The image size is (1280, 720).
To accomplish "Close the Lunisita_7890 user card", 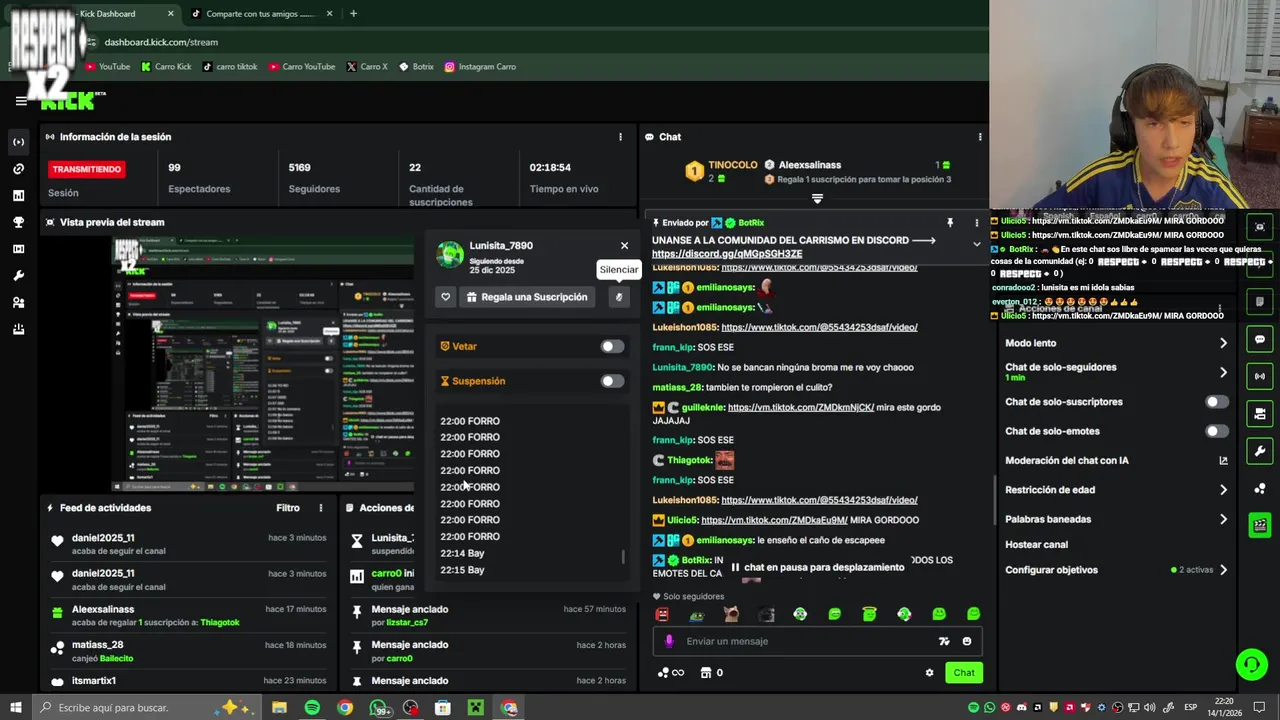I will (x=624, y=246).
